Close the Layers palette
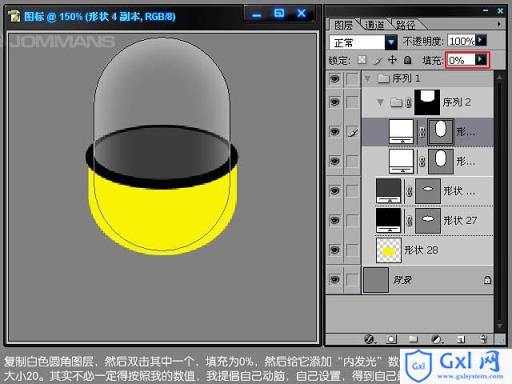 pos(500,11)
